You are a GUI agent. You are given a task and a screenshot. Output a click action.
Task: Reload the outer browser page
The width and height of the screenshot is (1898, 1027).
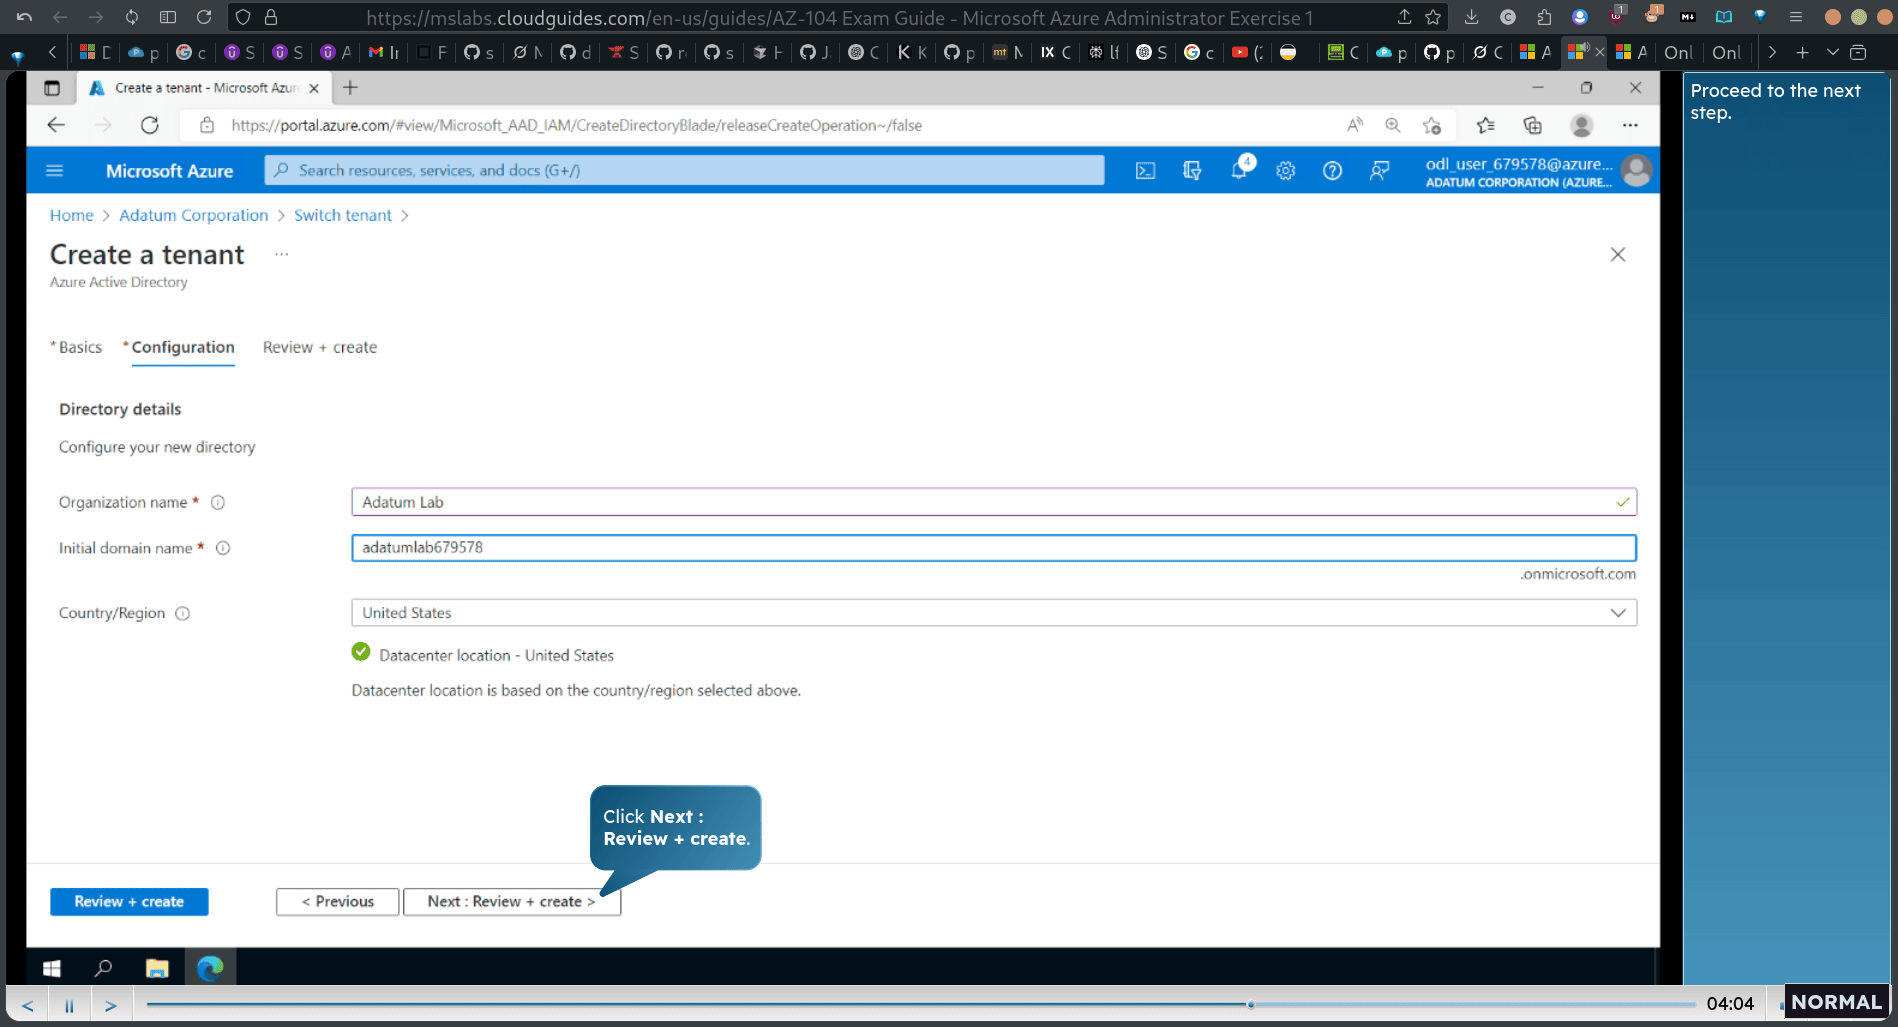pos(204,17)
